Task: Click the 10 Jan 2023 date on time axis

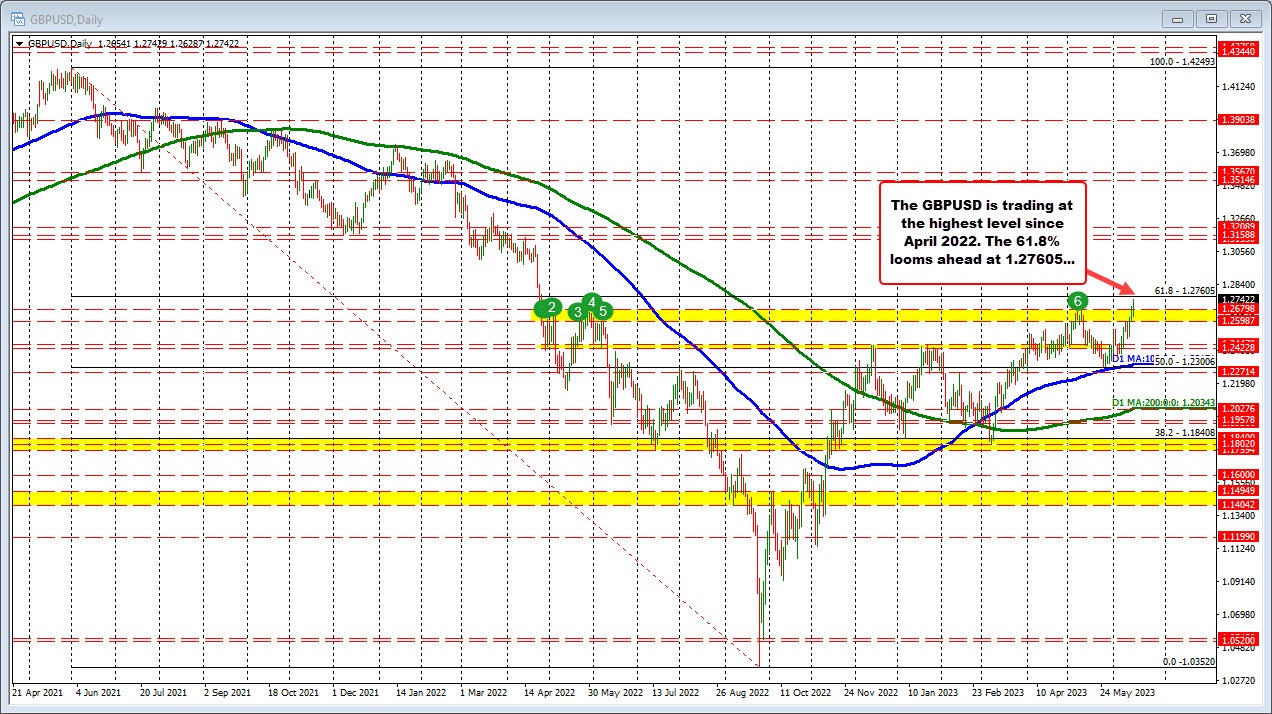Action: coord(935,691)
